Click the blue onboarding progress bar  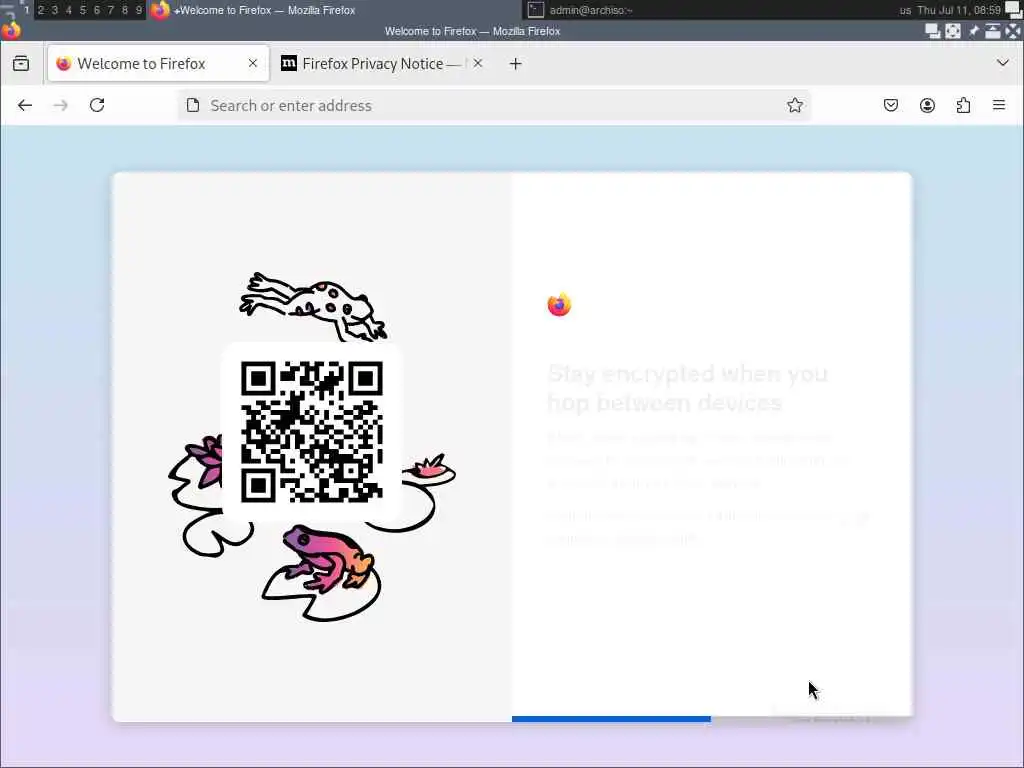611,719
